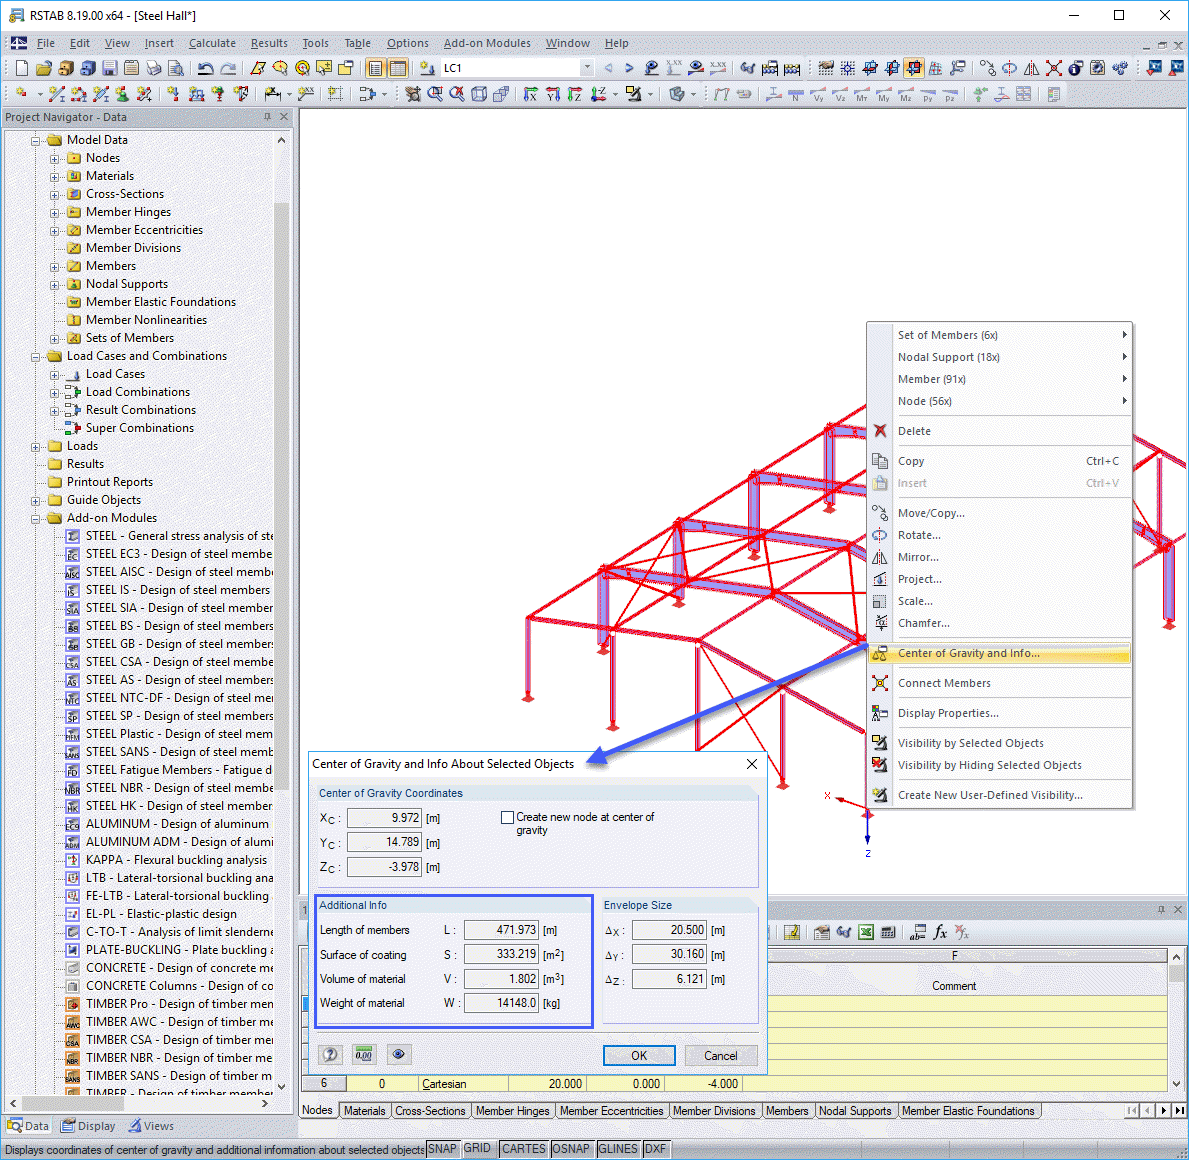
Task: Expand the Guide Objects folder
Action: pos(36,500)
